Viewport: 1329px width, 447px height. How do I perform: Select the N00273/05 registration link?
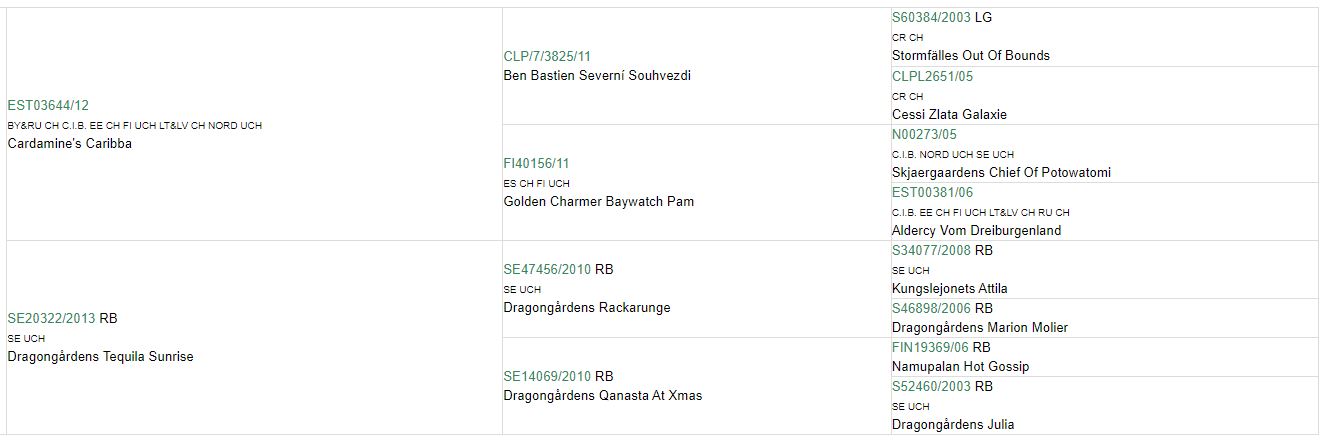point(925,134)
